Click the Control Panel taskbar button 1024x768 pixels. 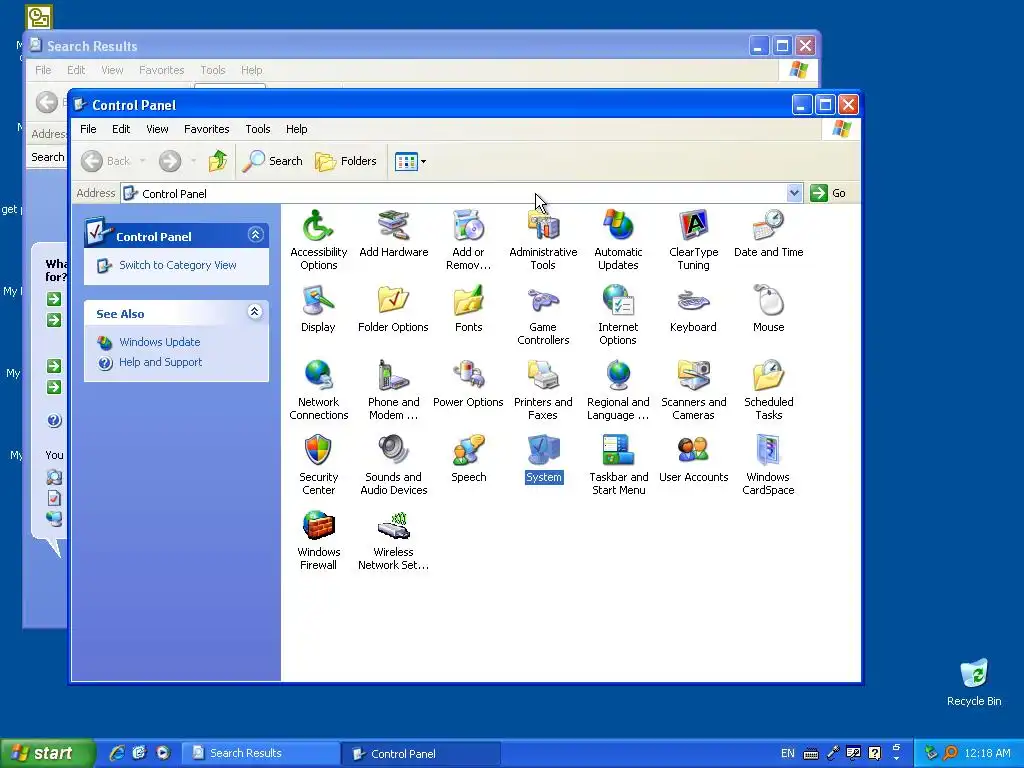(x=421, y=754)
